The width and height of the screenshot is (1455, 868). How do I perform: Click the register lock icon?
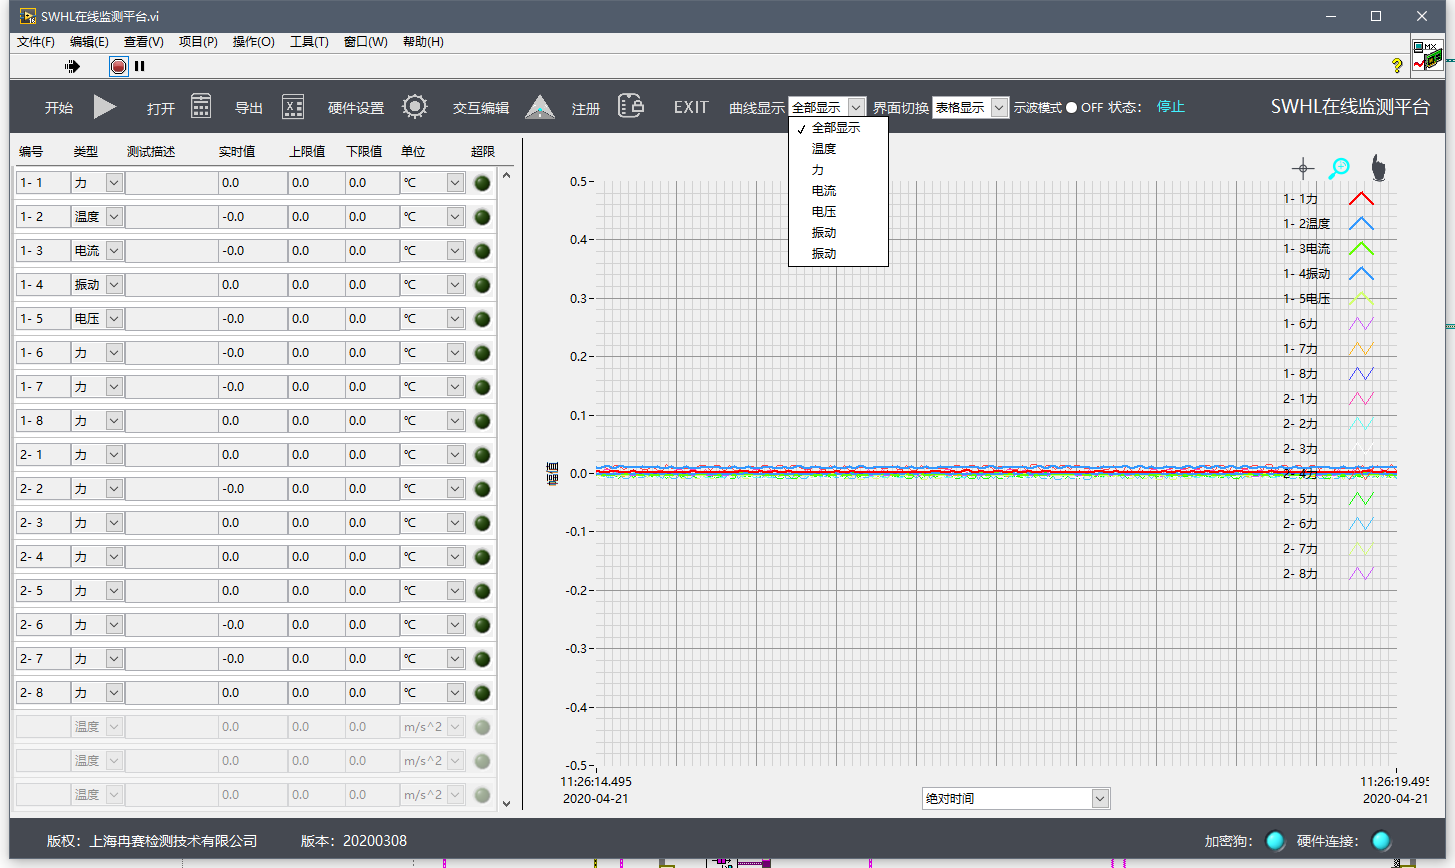630,106
